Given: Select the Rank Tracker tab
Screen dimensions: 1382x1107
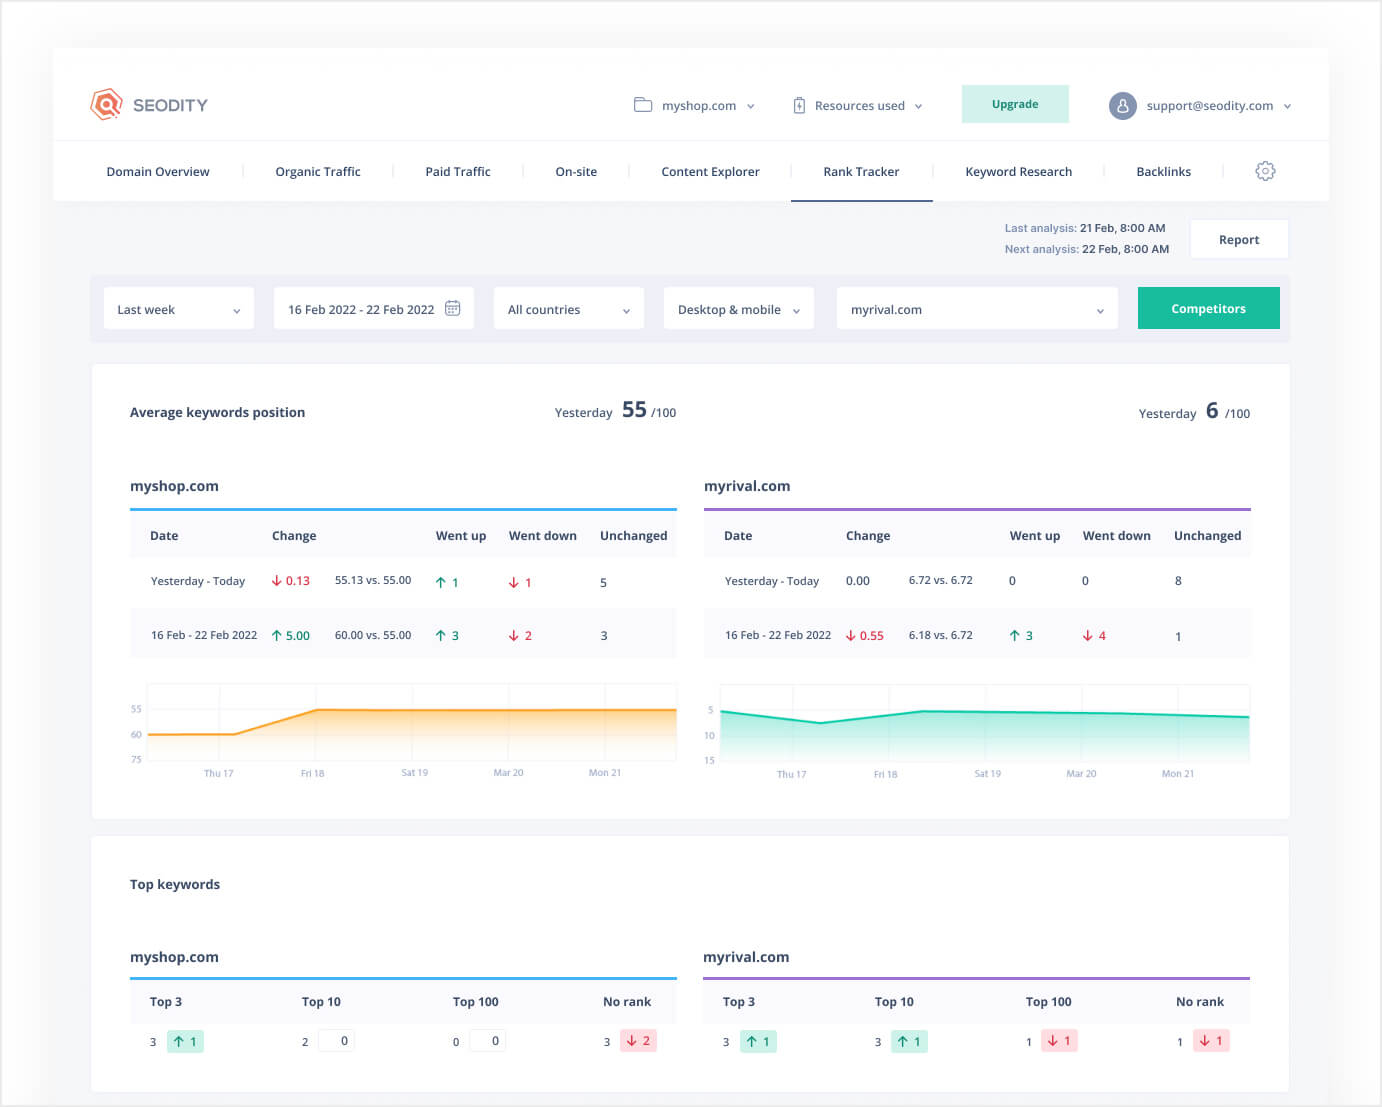Looking at the screenshot, I should pos(861,172).
